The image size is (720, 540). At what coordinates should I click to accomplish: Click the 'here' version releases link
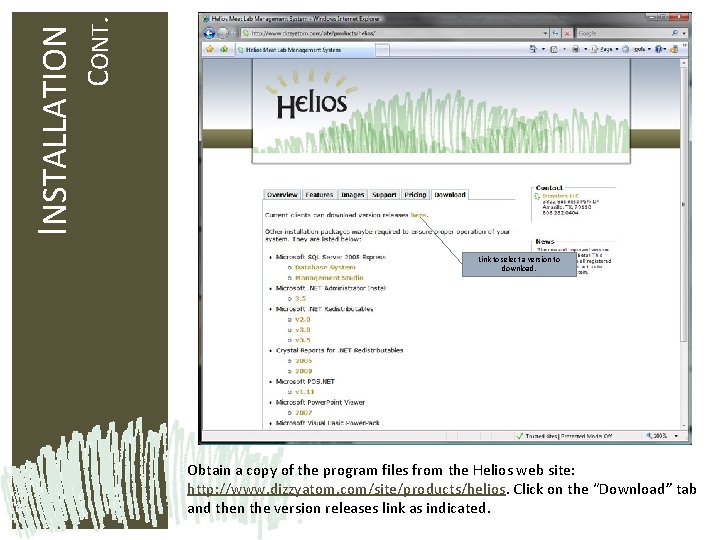click(x=418, y=215)
